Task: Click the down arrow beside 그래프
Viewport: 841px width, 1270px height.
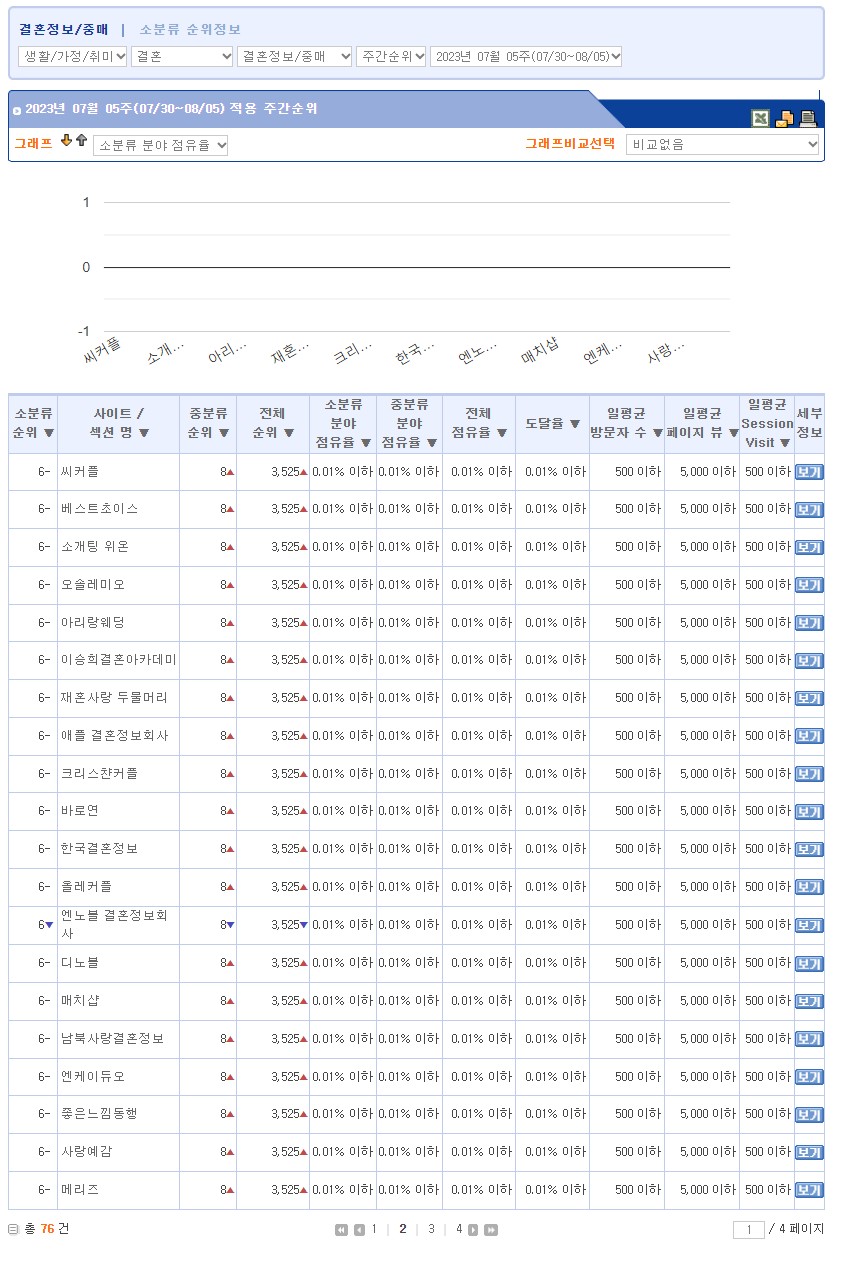Action: pos(66,141)
